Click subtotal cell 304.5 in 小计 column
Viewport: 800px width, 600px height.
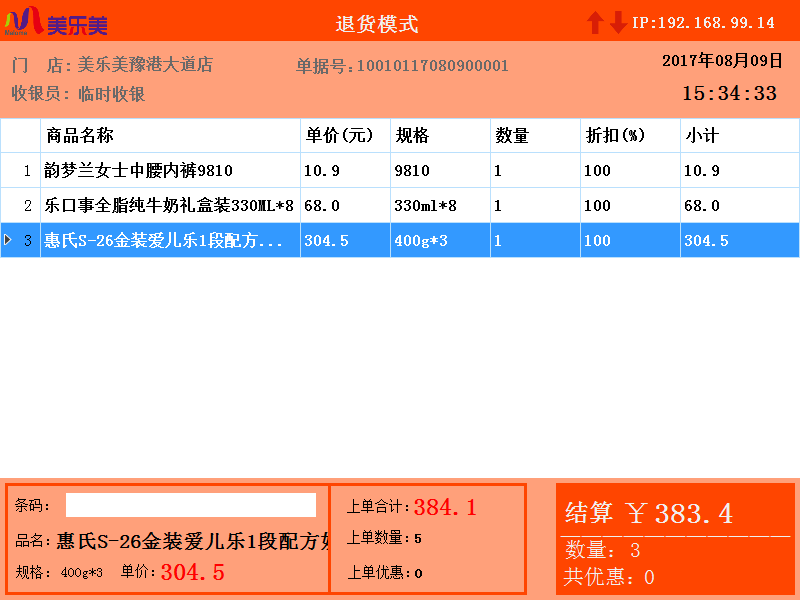(740, 240)
